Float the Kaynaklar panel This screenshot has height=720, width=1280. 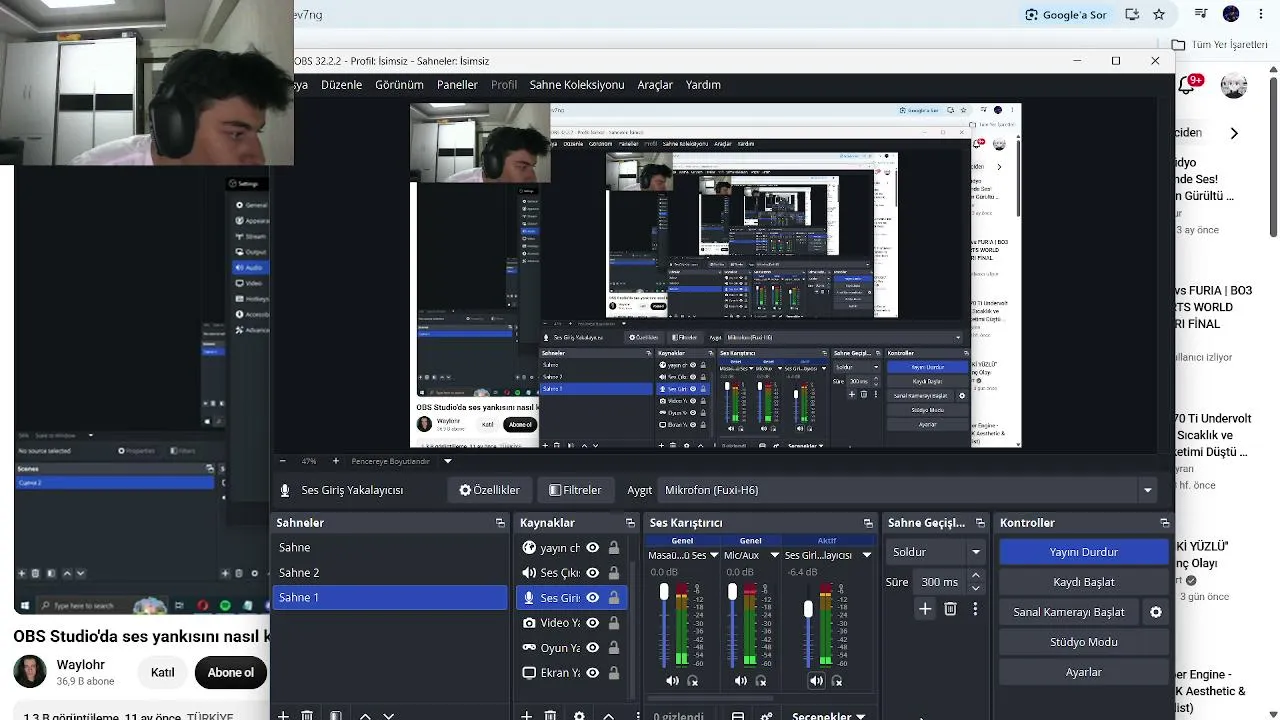click(x=630, y=523)
